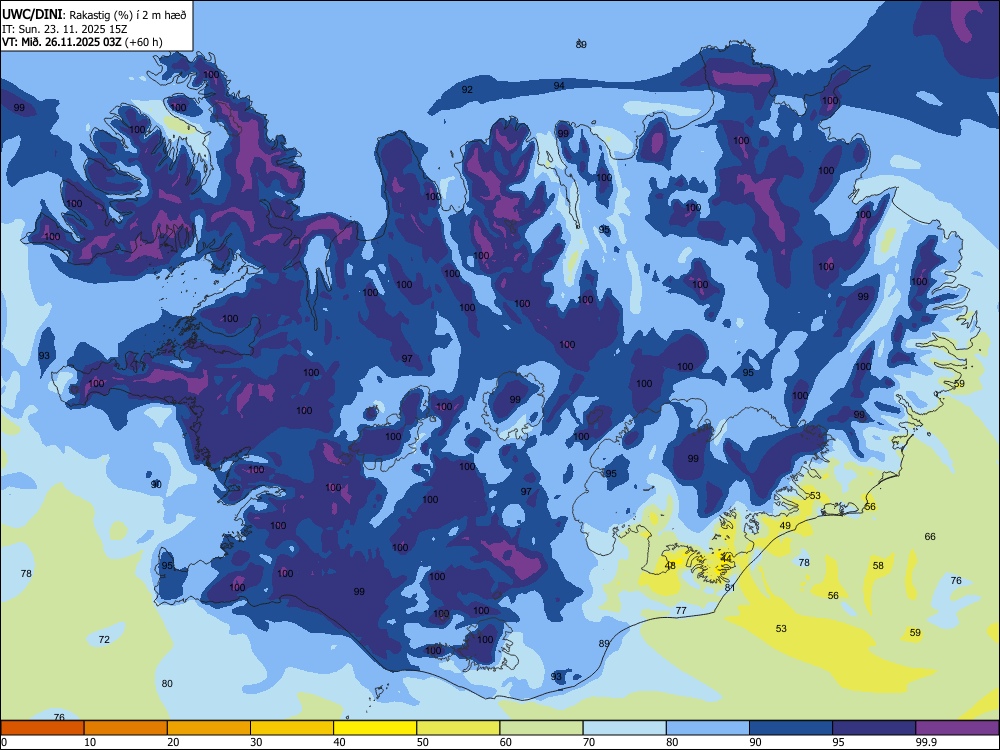The image size is (1000, 750).
Task: Click the map value '48' in the southeast
Action: (670, 566)
